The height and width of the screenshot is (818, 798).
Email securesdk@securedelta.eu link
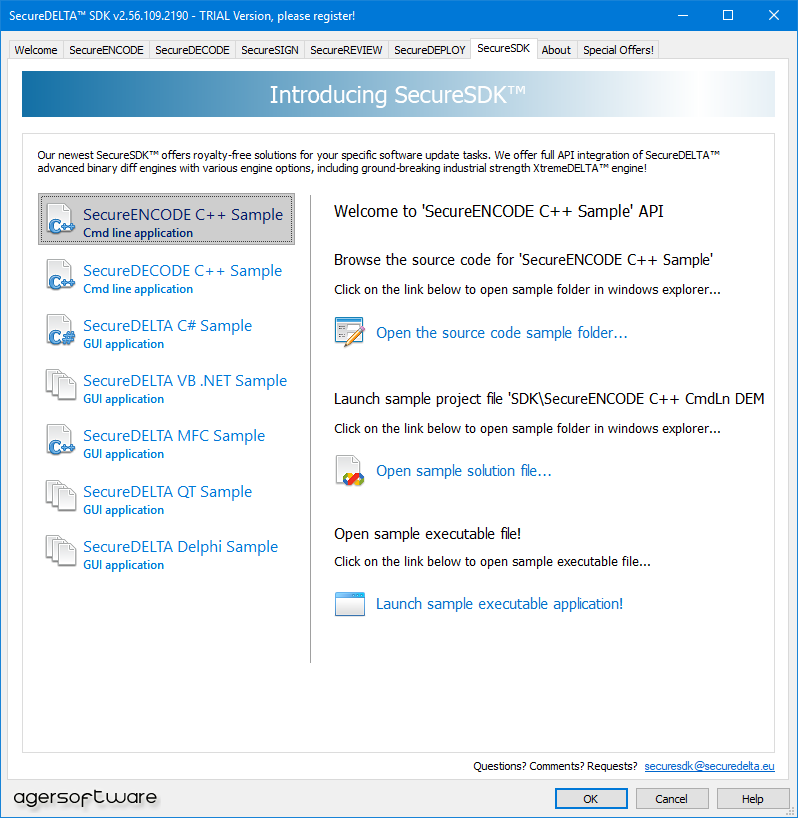(x=709, y=766)
